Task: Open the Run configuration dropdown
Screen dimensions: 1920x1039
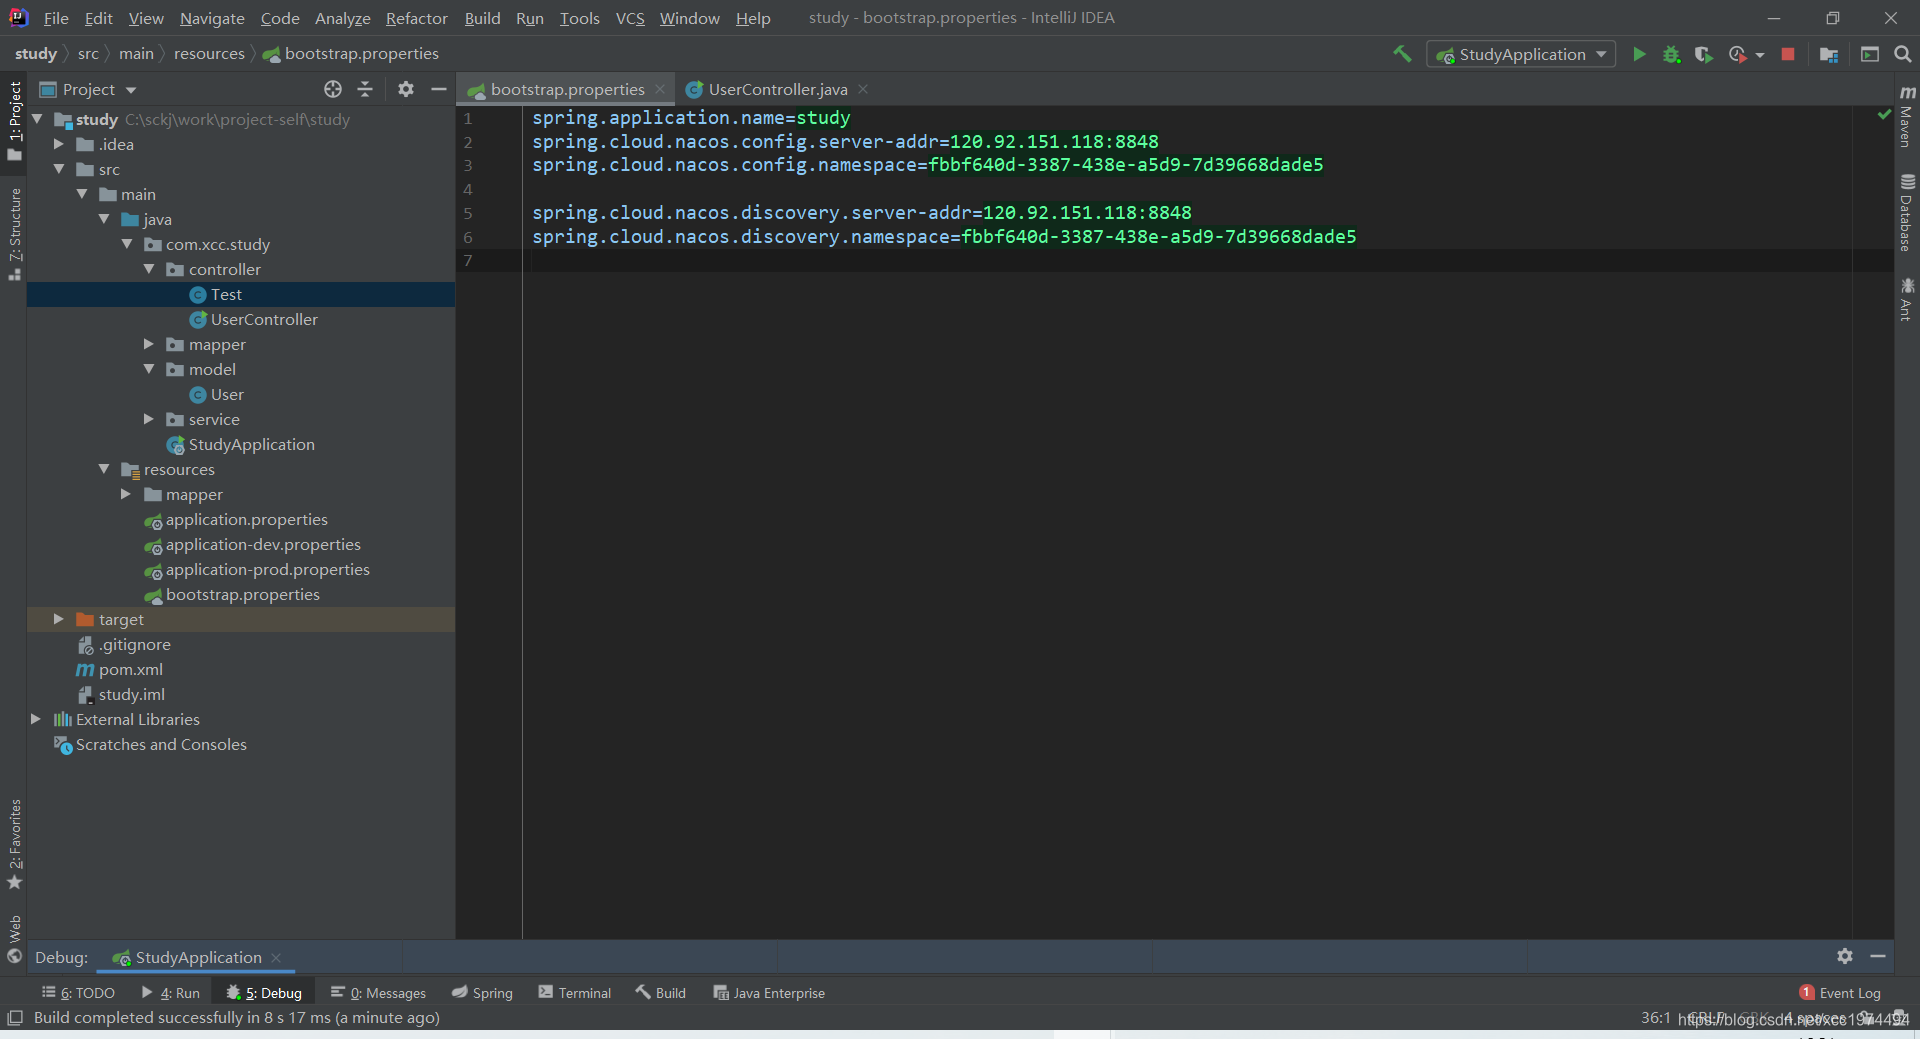Action: pyautogui.click(x=1521, y=54)
